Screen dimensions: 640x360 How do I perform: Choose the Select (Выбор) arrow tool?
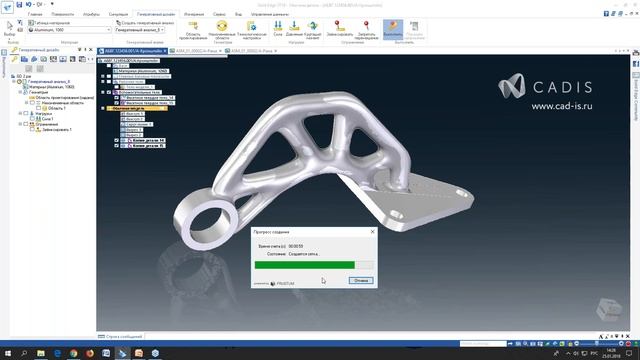[10, 29]
